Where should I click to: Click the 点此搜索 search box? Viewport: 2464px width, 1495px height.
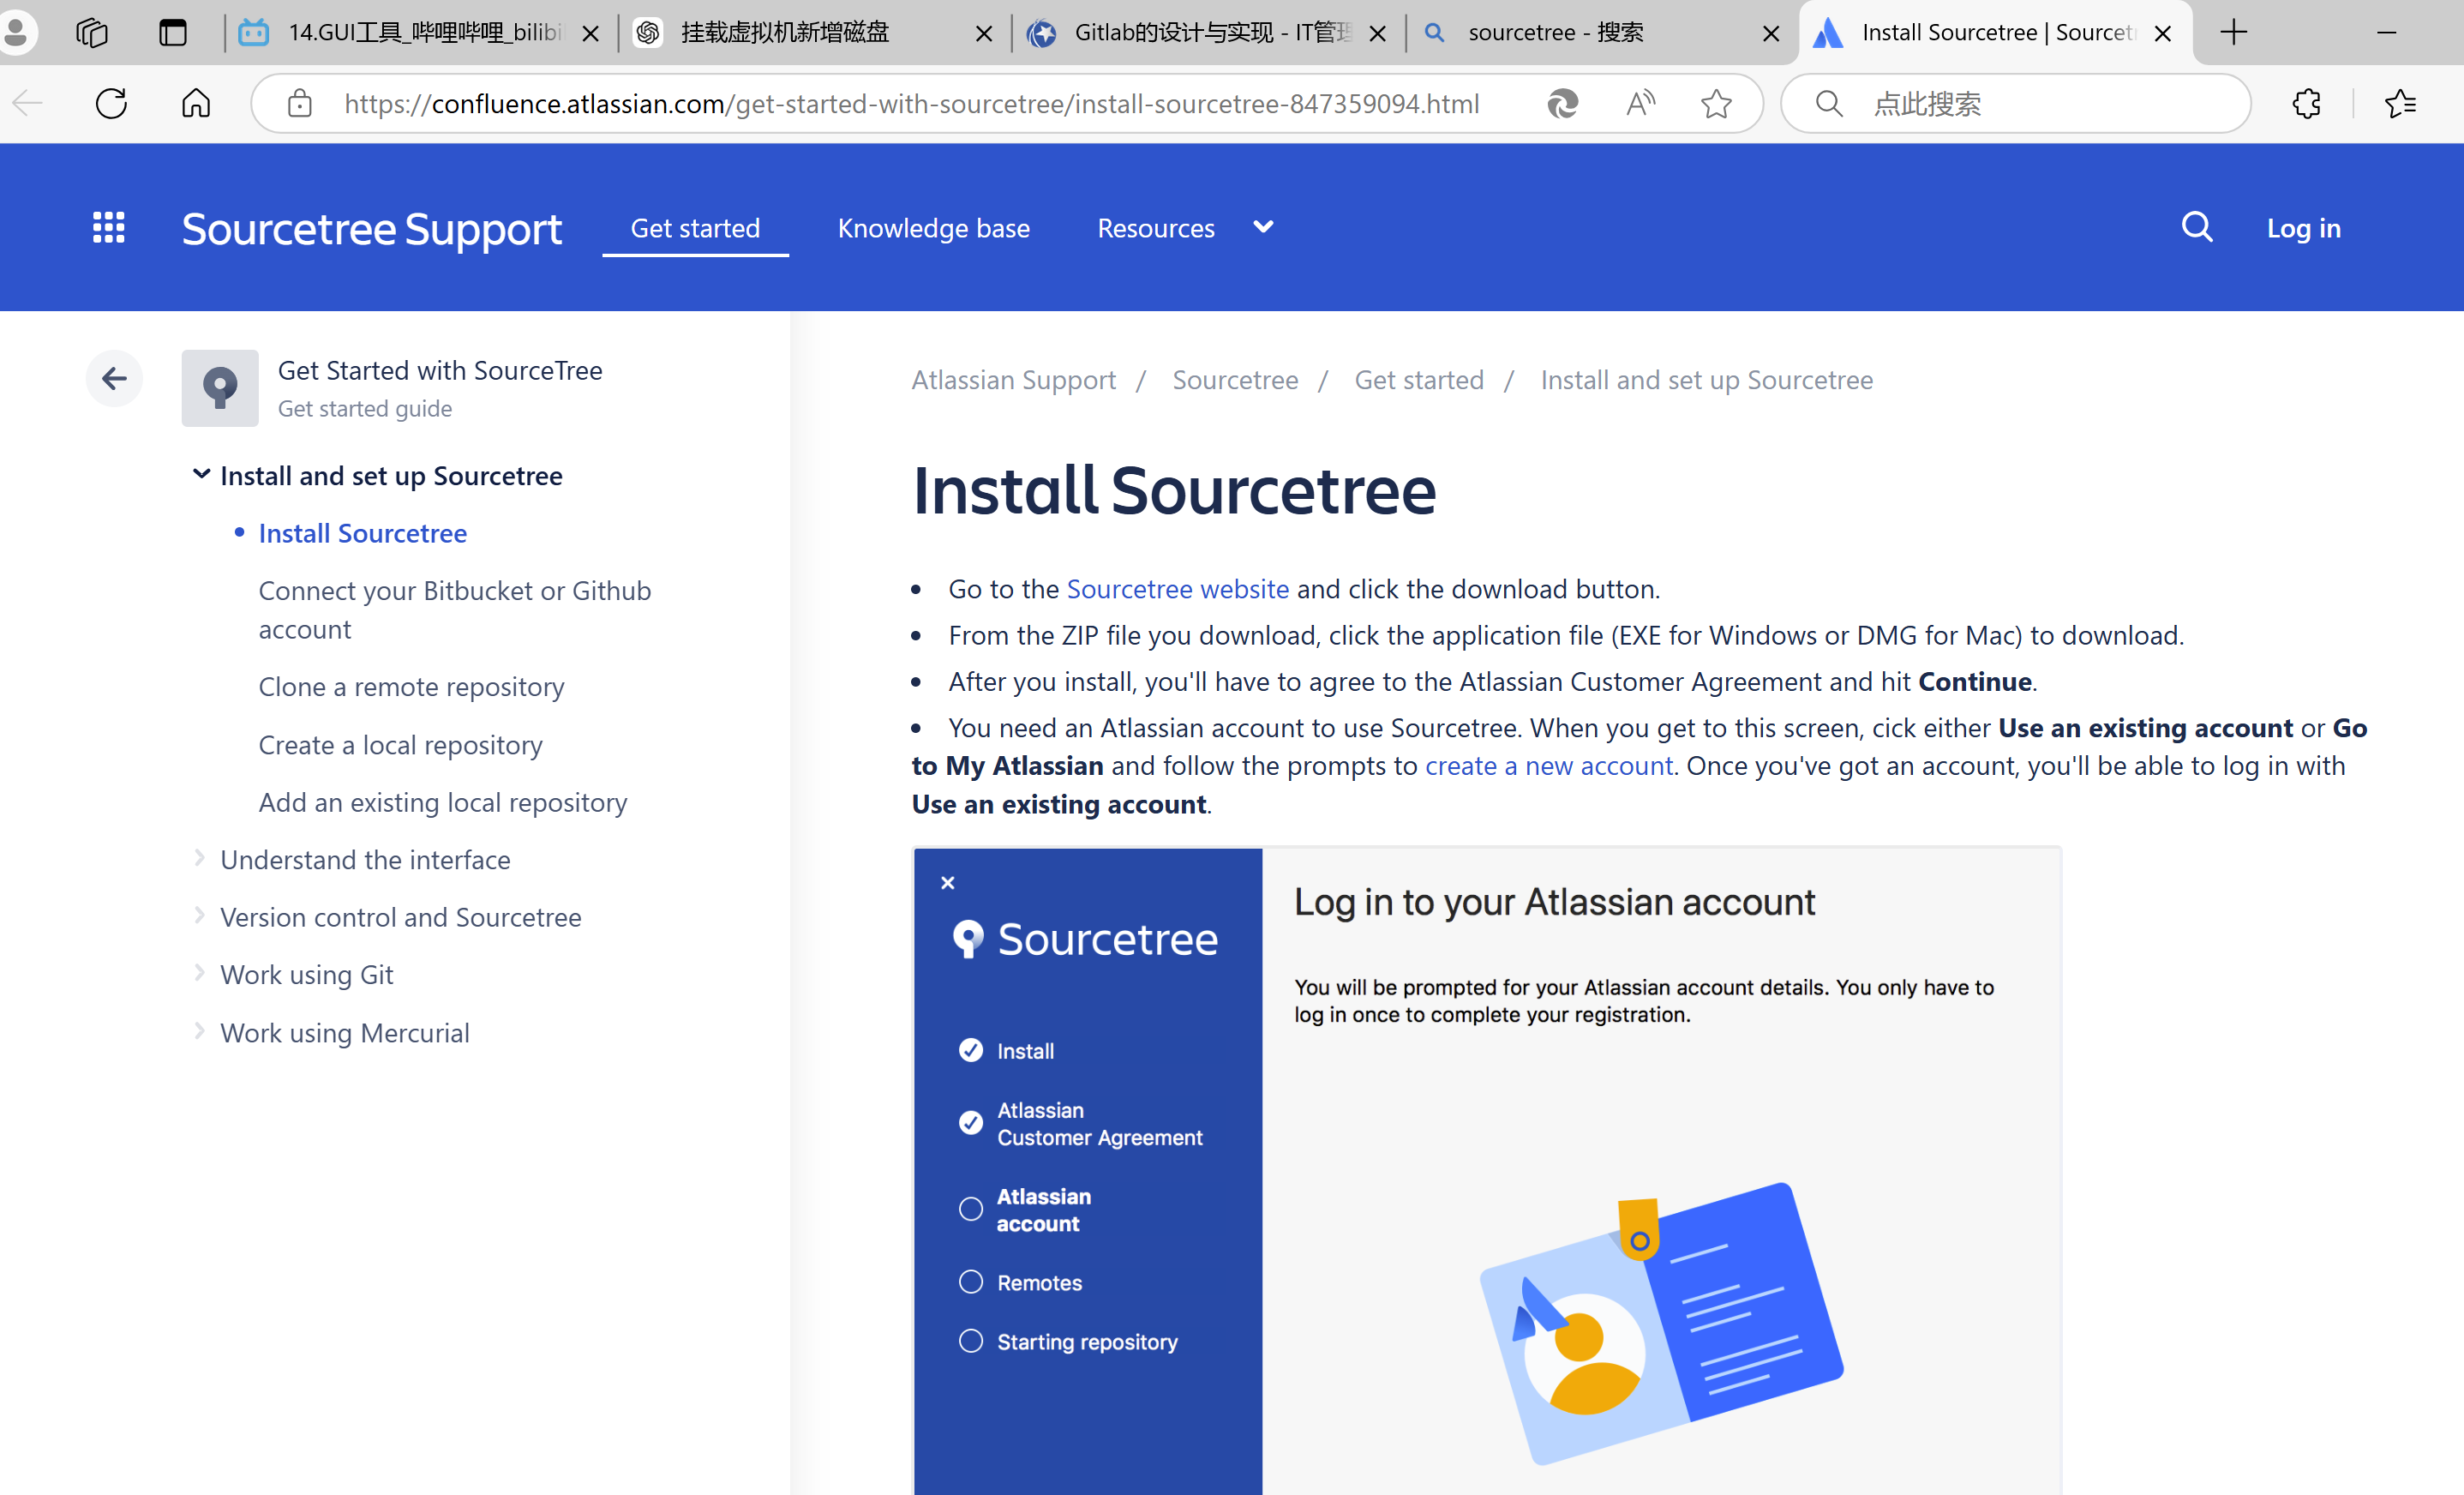(2015, 103)
